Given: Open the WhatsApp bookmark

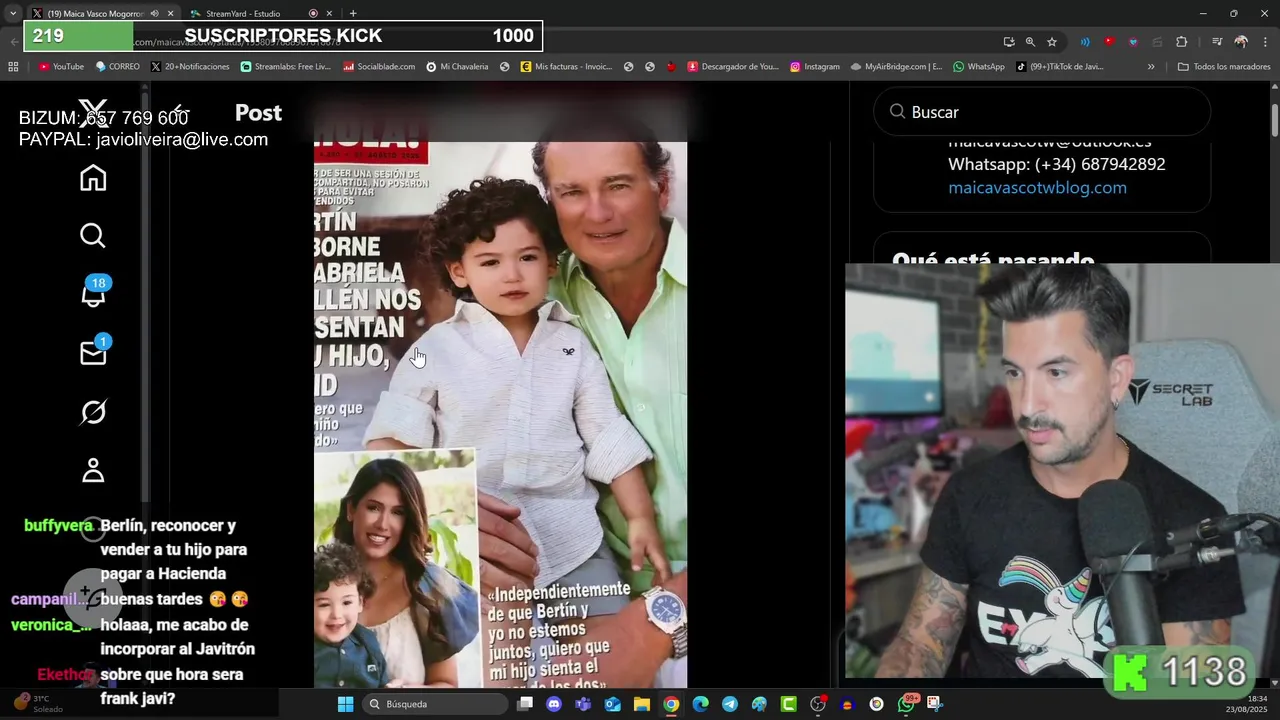Looking at the screenshot, I should [979, 67].
